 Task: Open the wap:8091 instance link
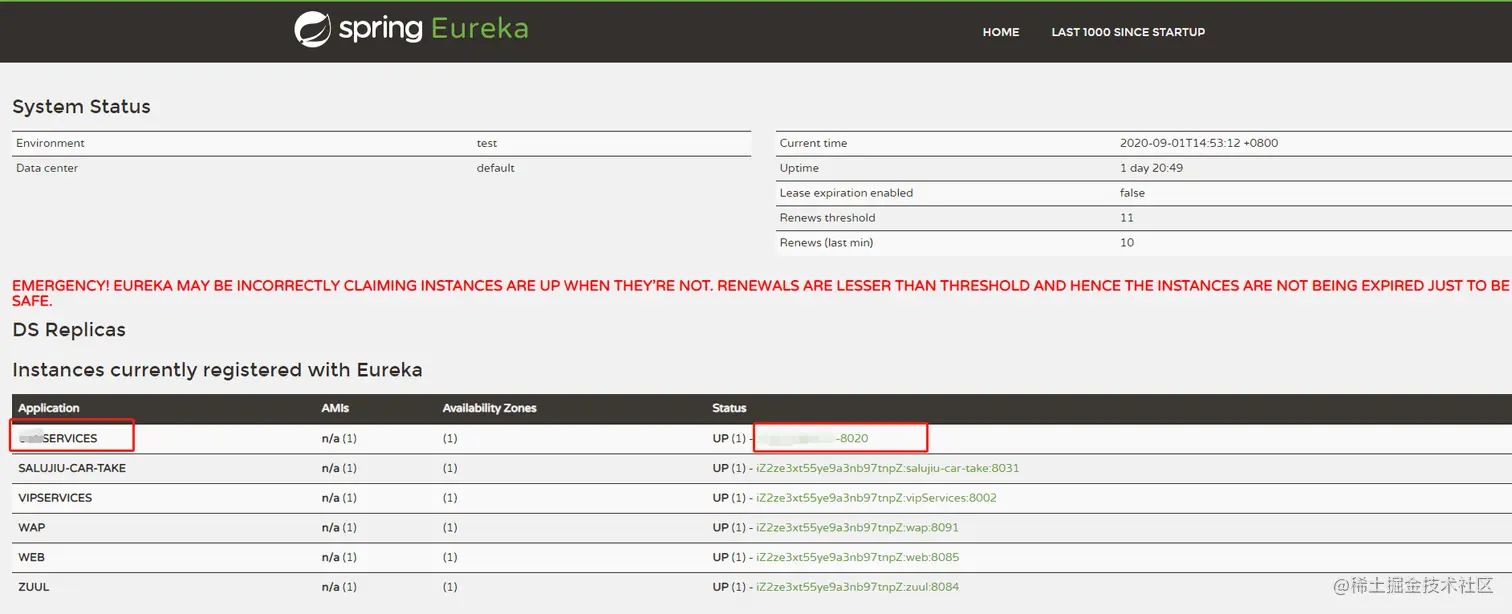click(857, 528)
